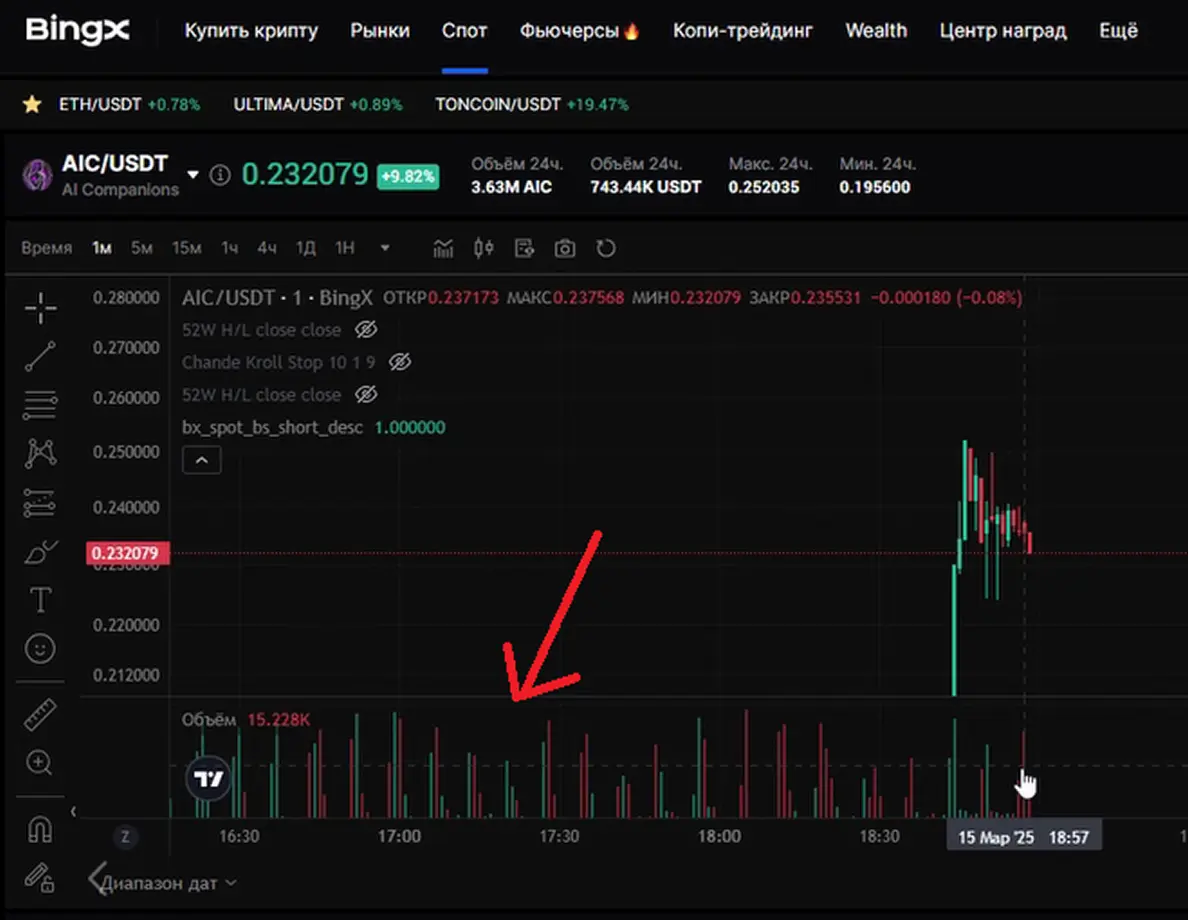Open the Фьючерсы menu item
This screenshot has width=1188, height=920.
pos(579,31)
